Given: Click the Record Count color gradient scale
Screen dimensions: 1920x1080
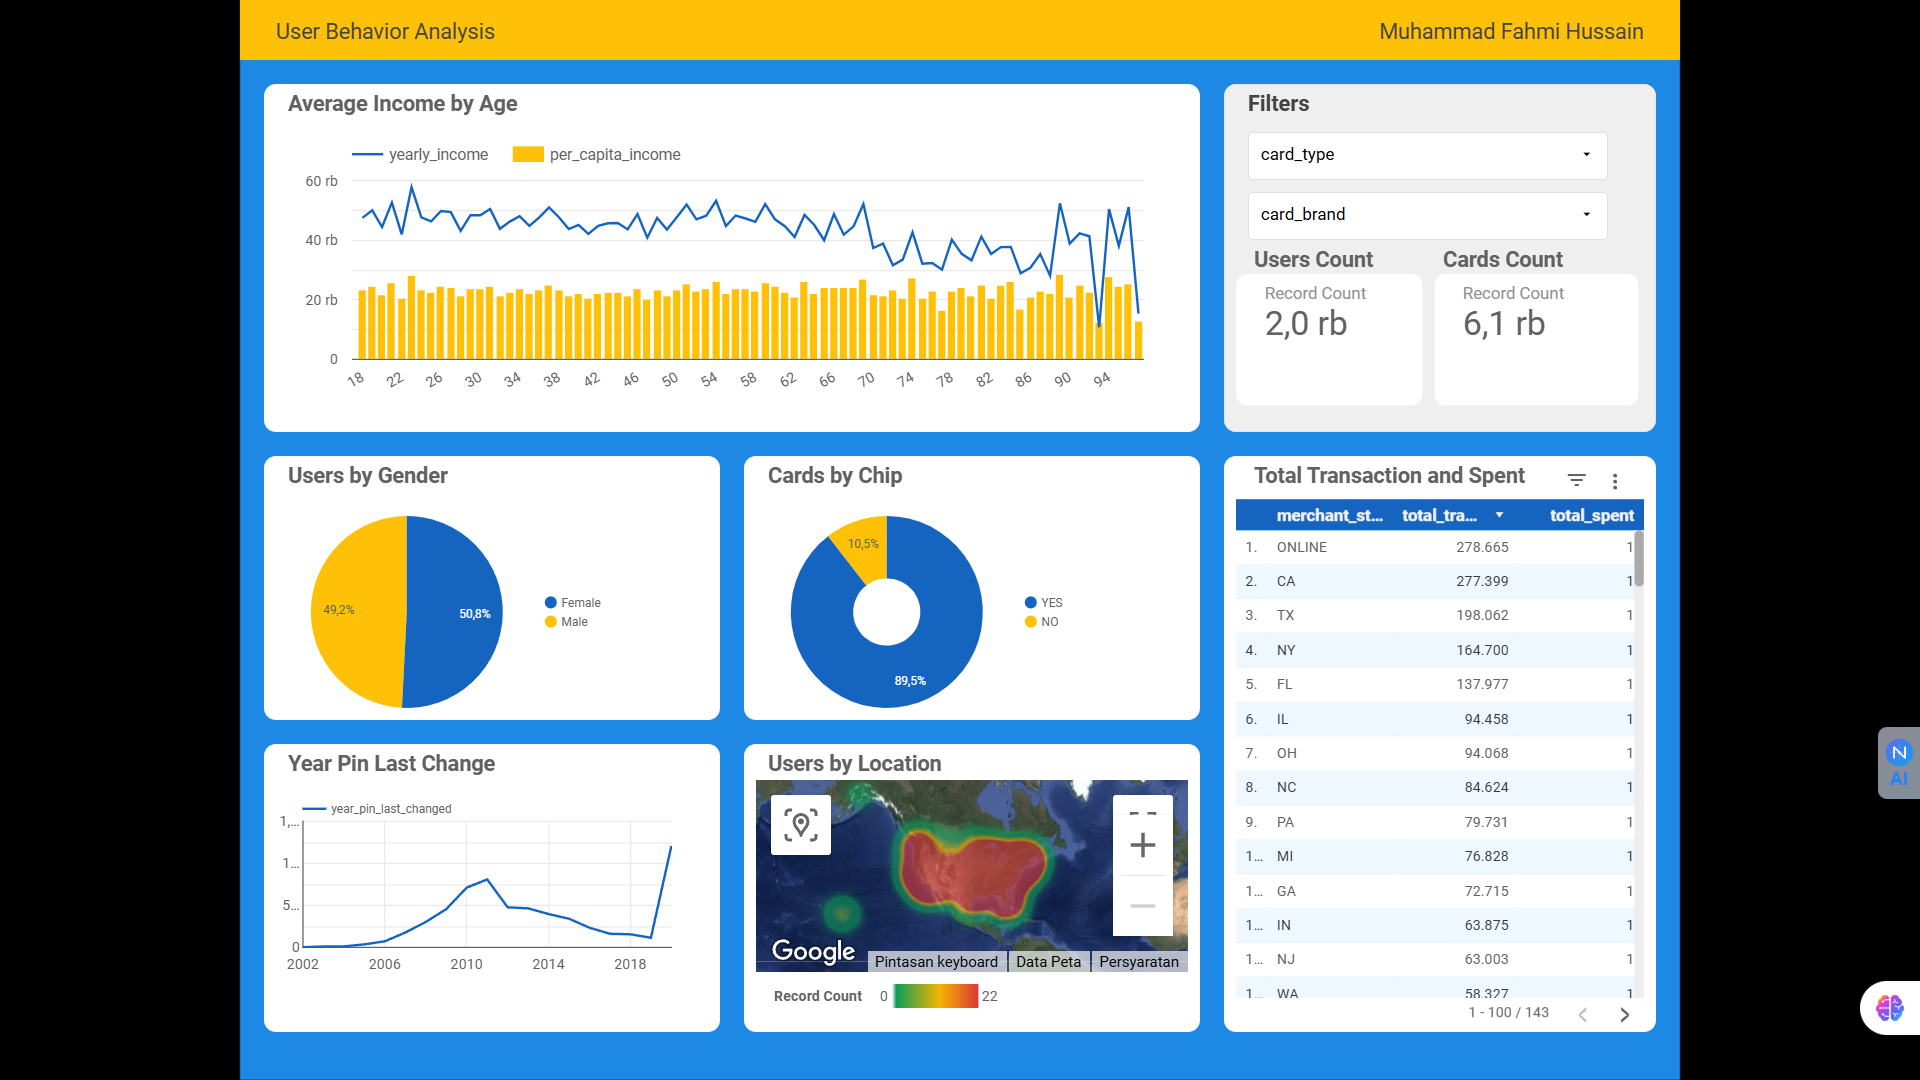Looking at the screenshot, I should point(936,995).
